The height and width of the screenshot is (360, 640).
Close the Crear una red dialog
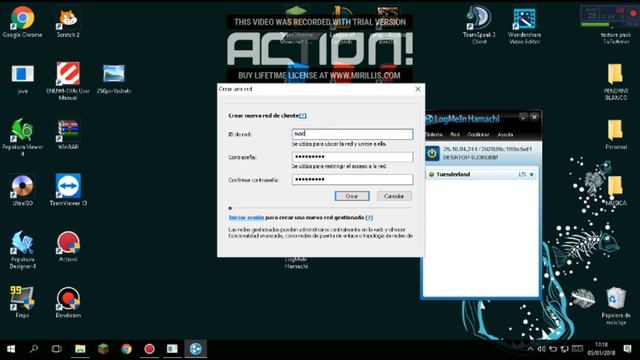coord(418,89)
